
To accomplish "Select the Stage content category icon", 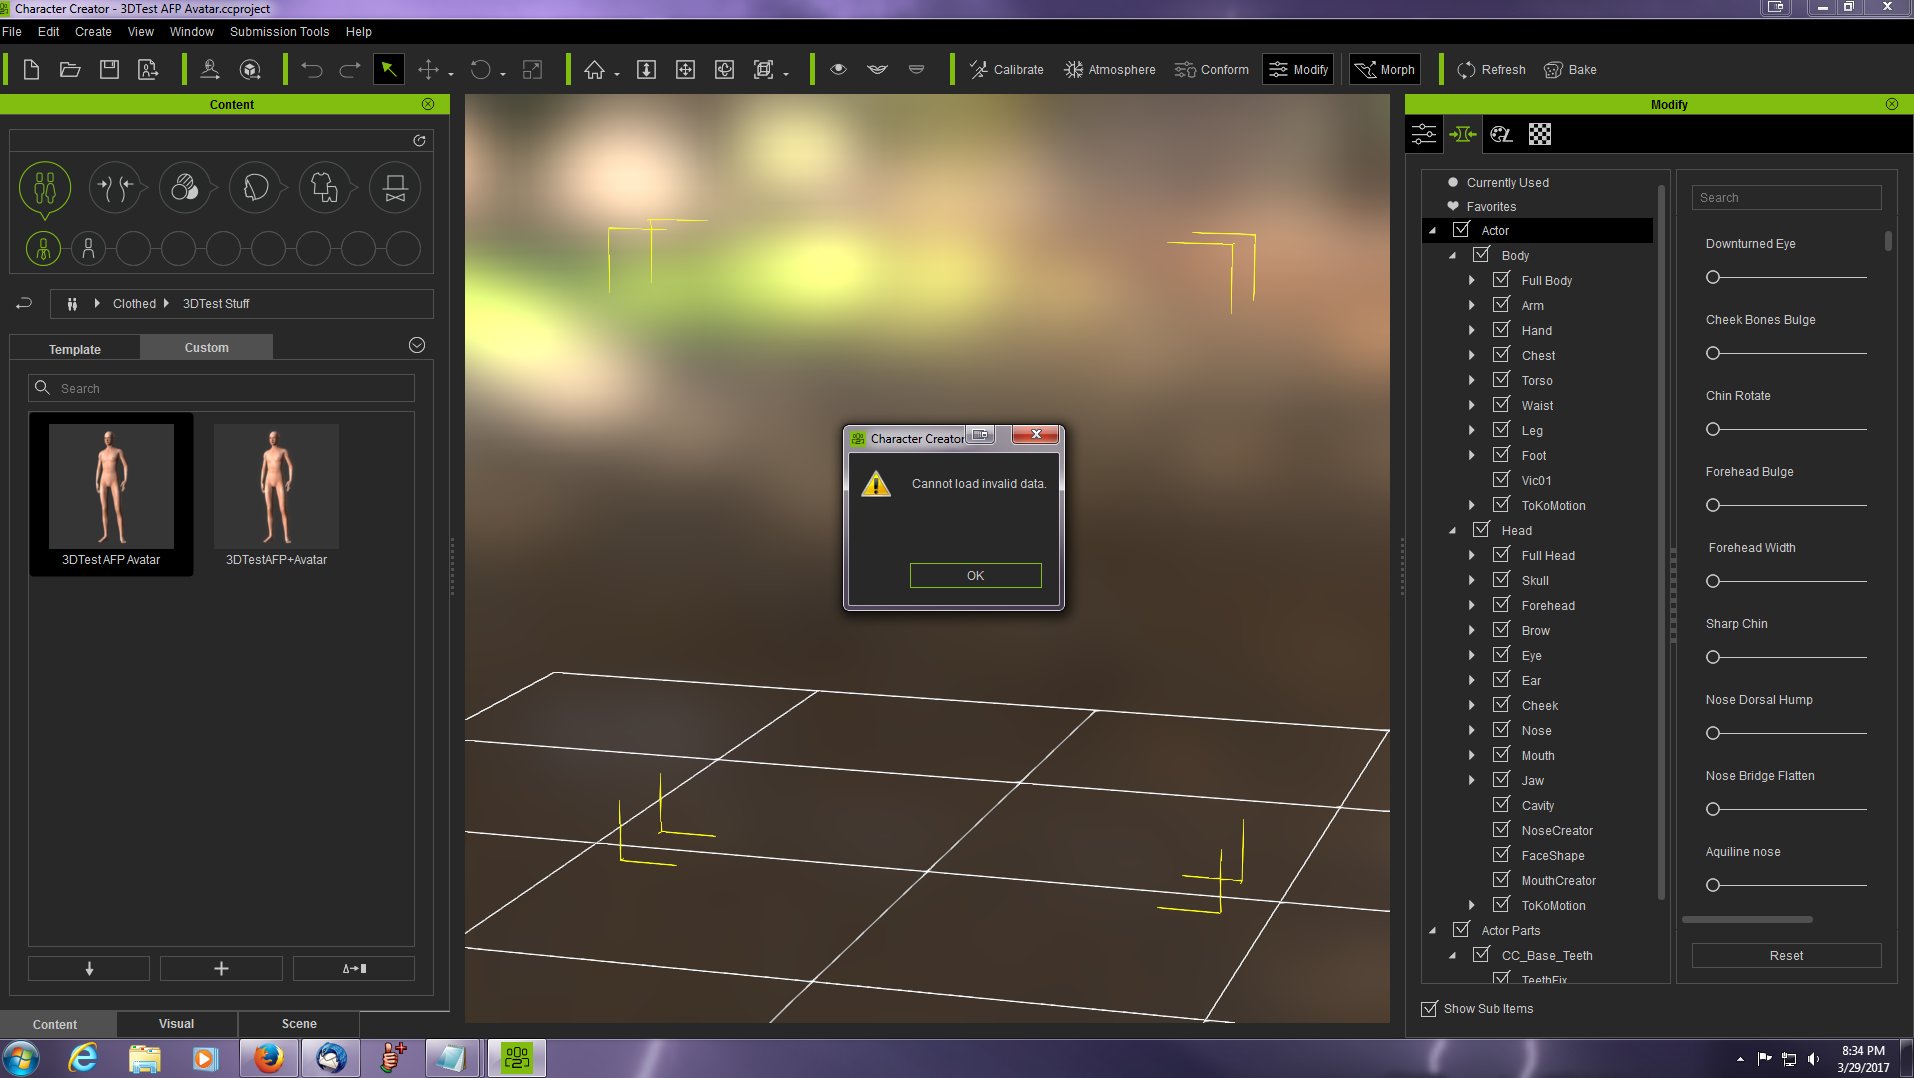I will 395,188.
